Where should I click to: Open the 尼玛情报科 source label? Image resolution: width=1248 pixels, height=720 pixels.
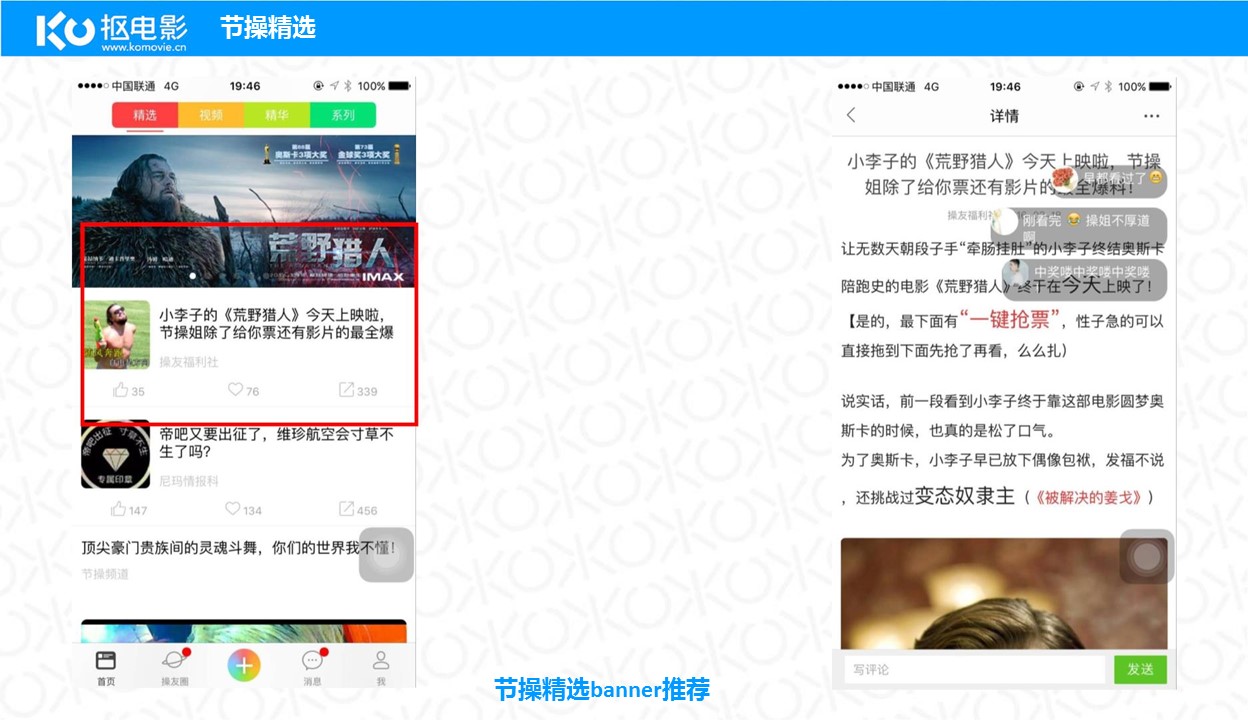coord(189,481)
